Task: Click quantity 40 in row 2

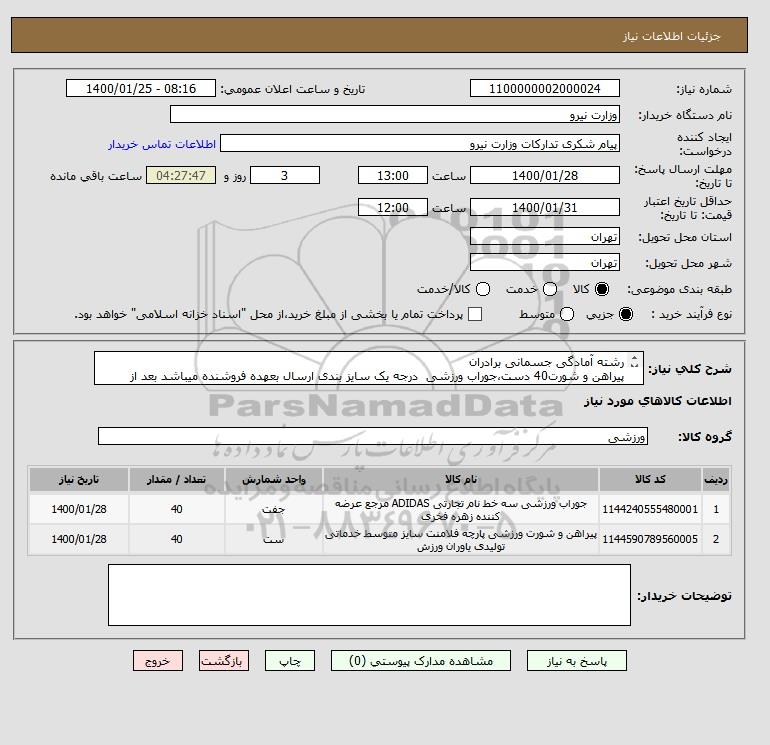Action: coord(177,540)
